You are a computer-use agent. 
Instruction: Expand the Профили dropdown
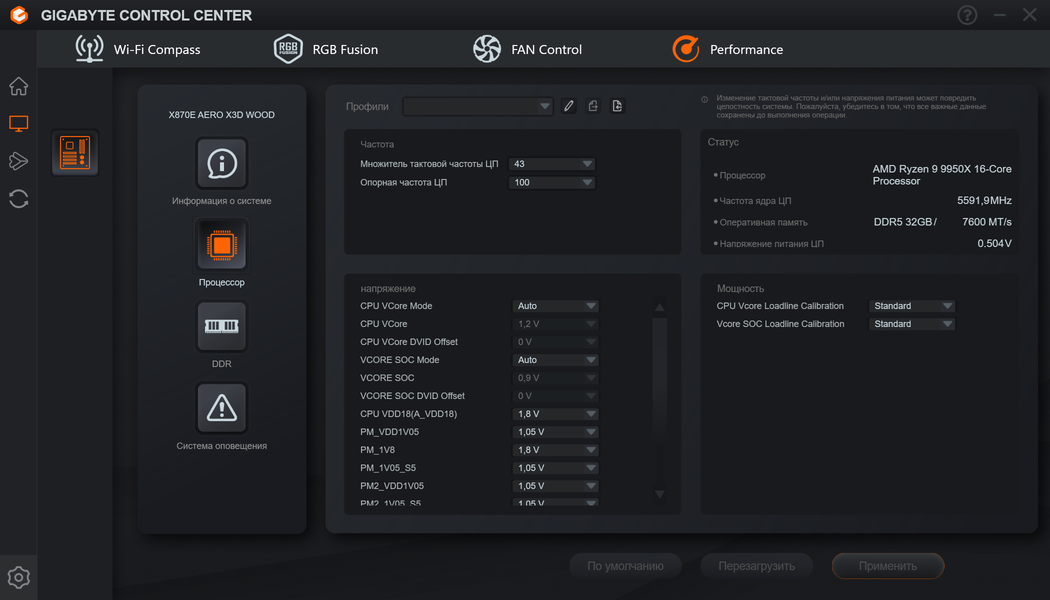coord(478,106)
